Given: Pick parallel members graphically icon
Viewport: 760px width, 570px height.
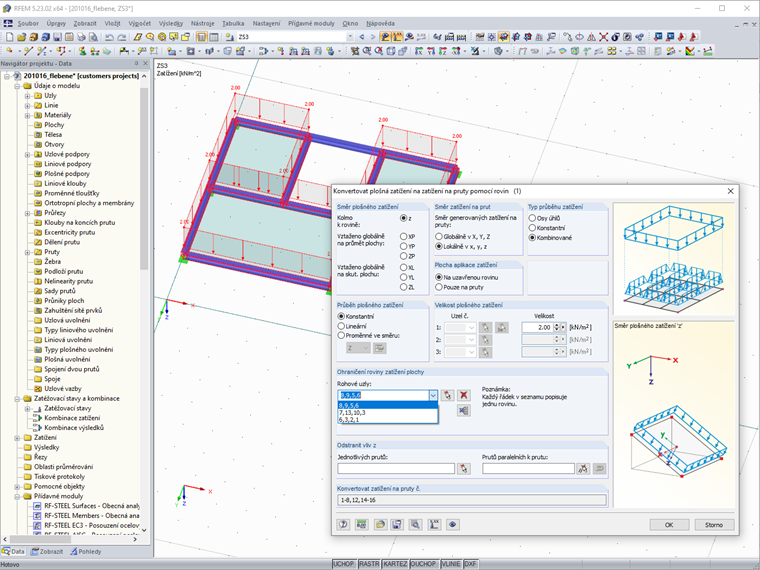Looking at the screenshot, I should coord(583,469).
